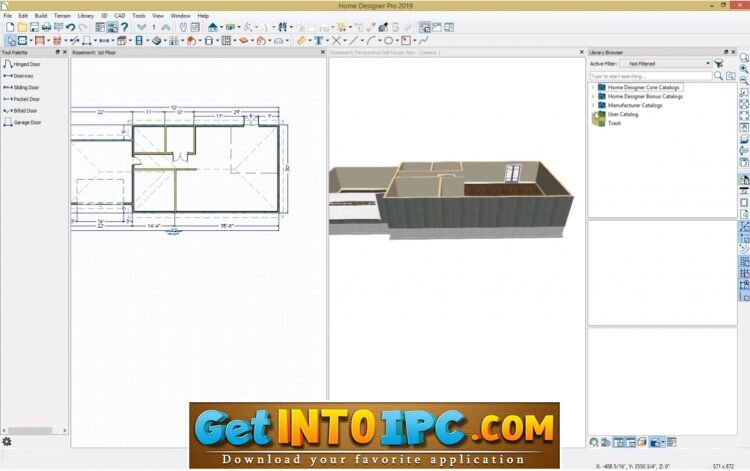Select Pocket Door in Tool Palette
750x471 pixels.
pos(22,99)
